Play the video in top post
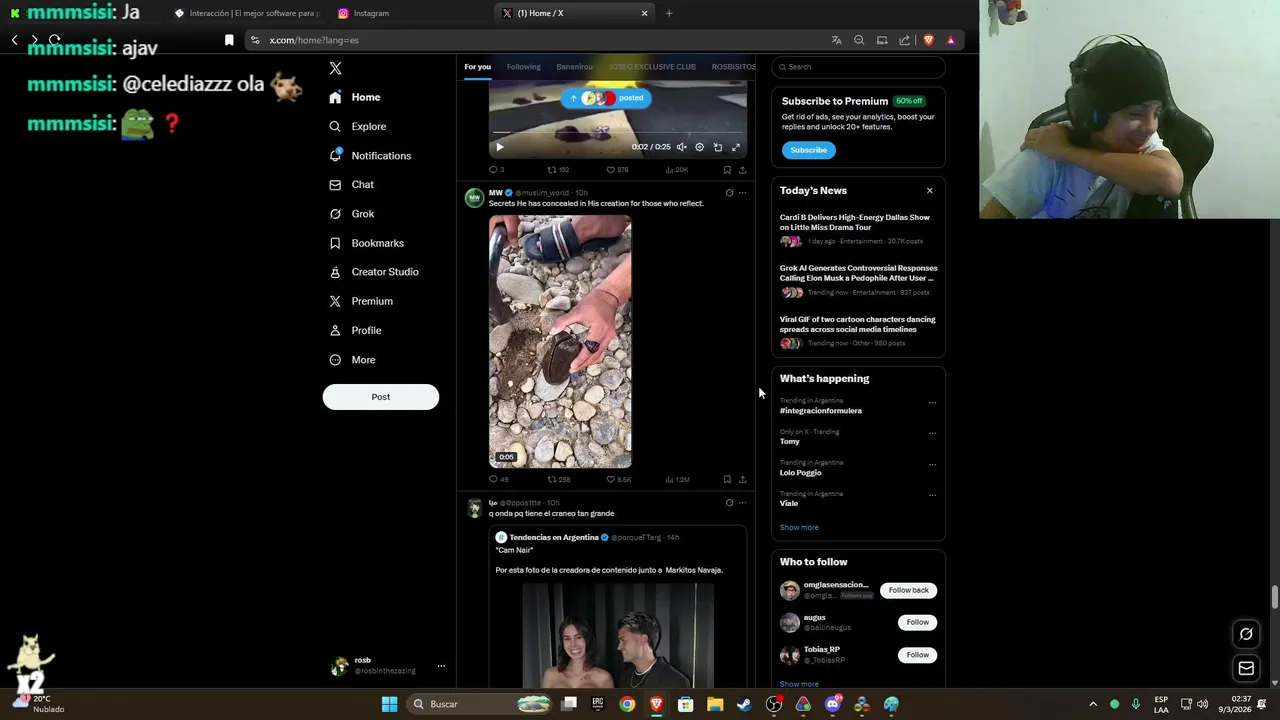 pos(500,147)
